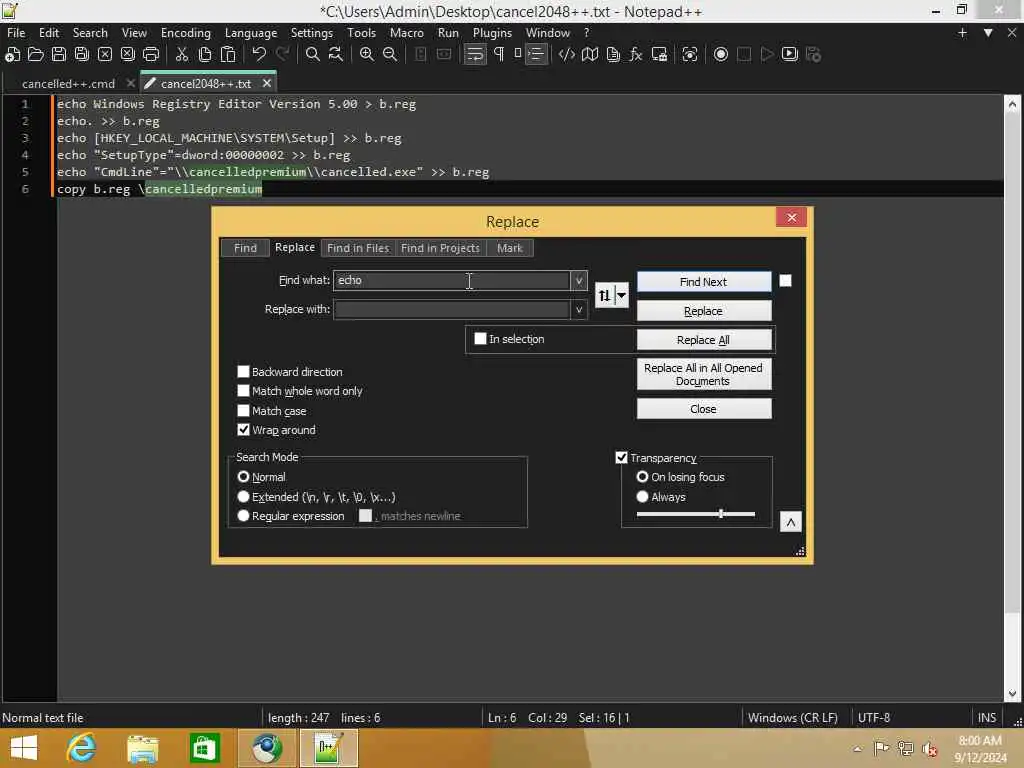
Task: Zoom out using toolbar icon
Action: (390, 54)
